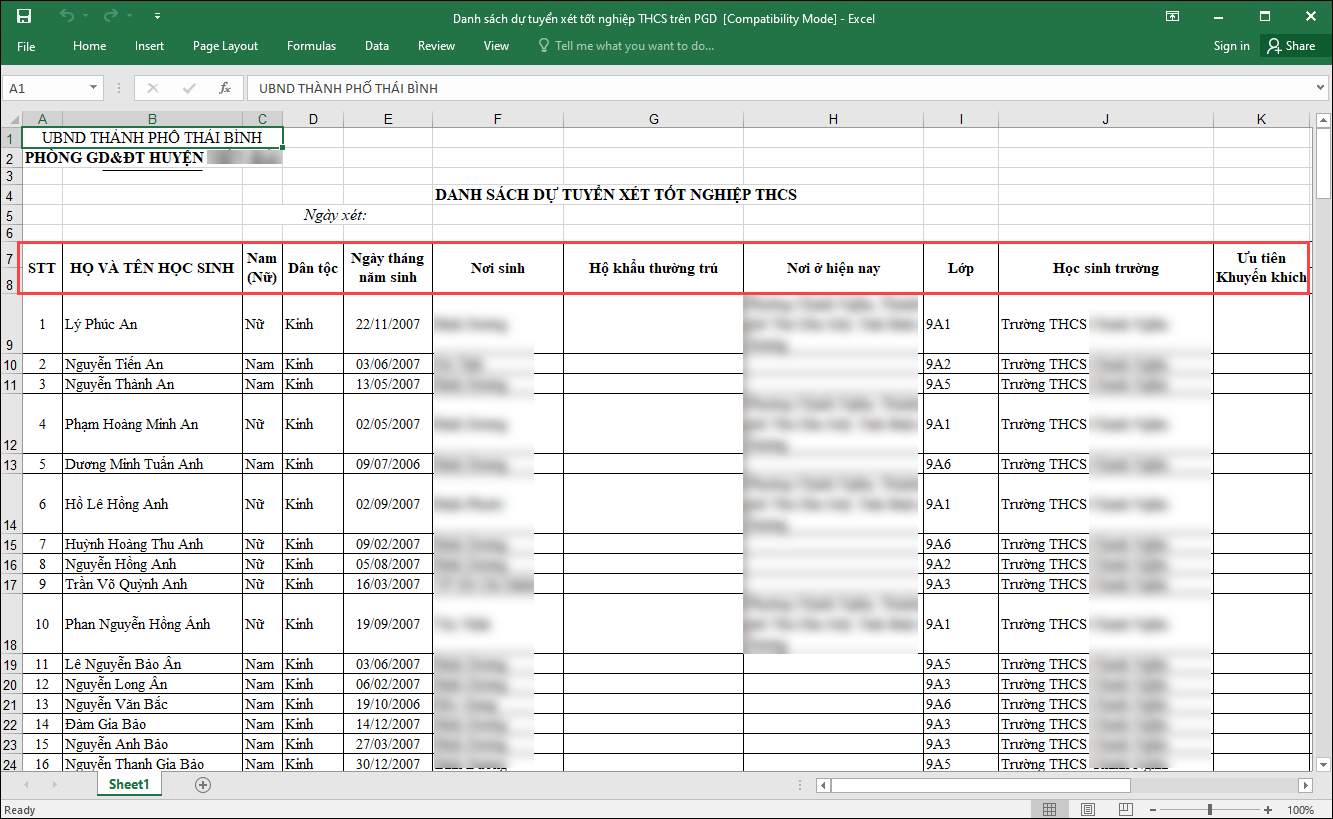
Task: Click the Sign in link
Action: point(1231,46)
